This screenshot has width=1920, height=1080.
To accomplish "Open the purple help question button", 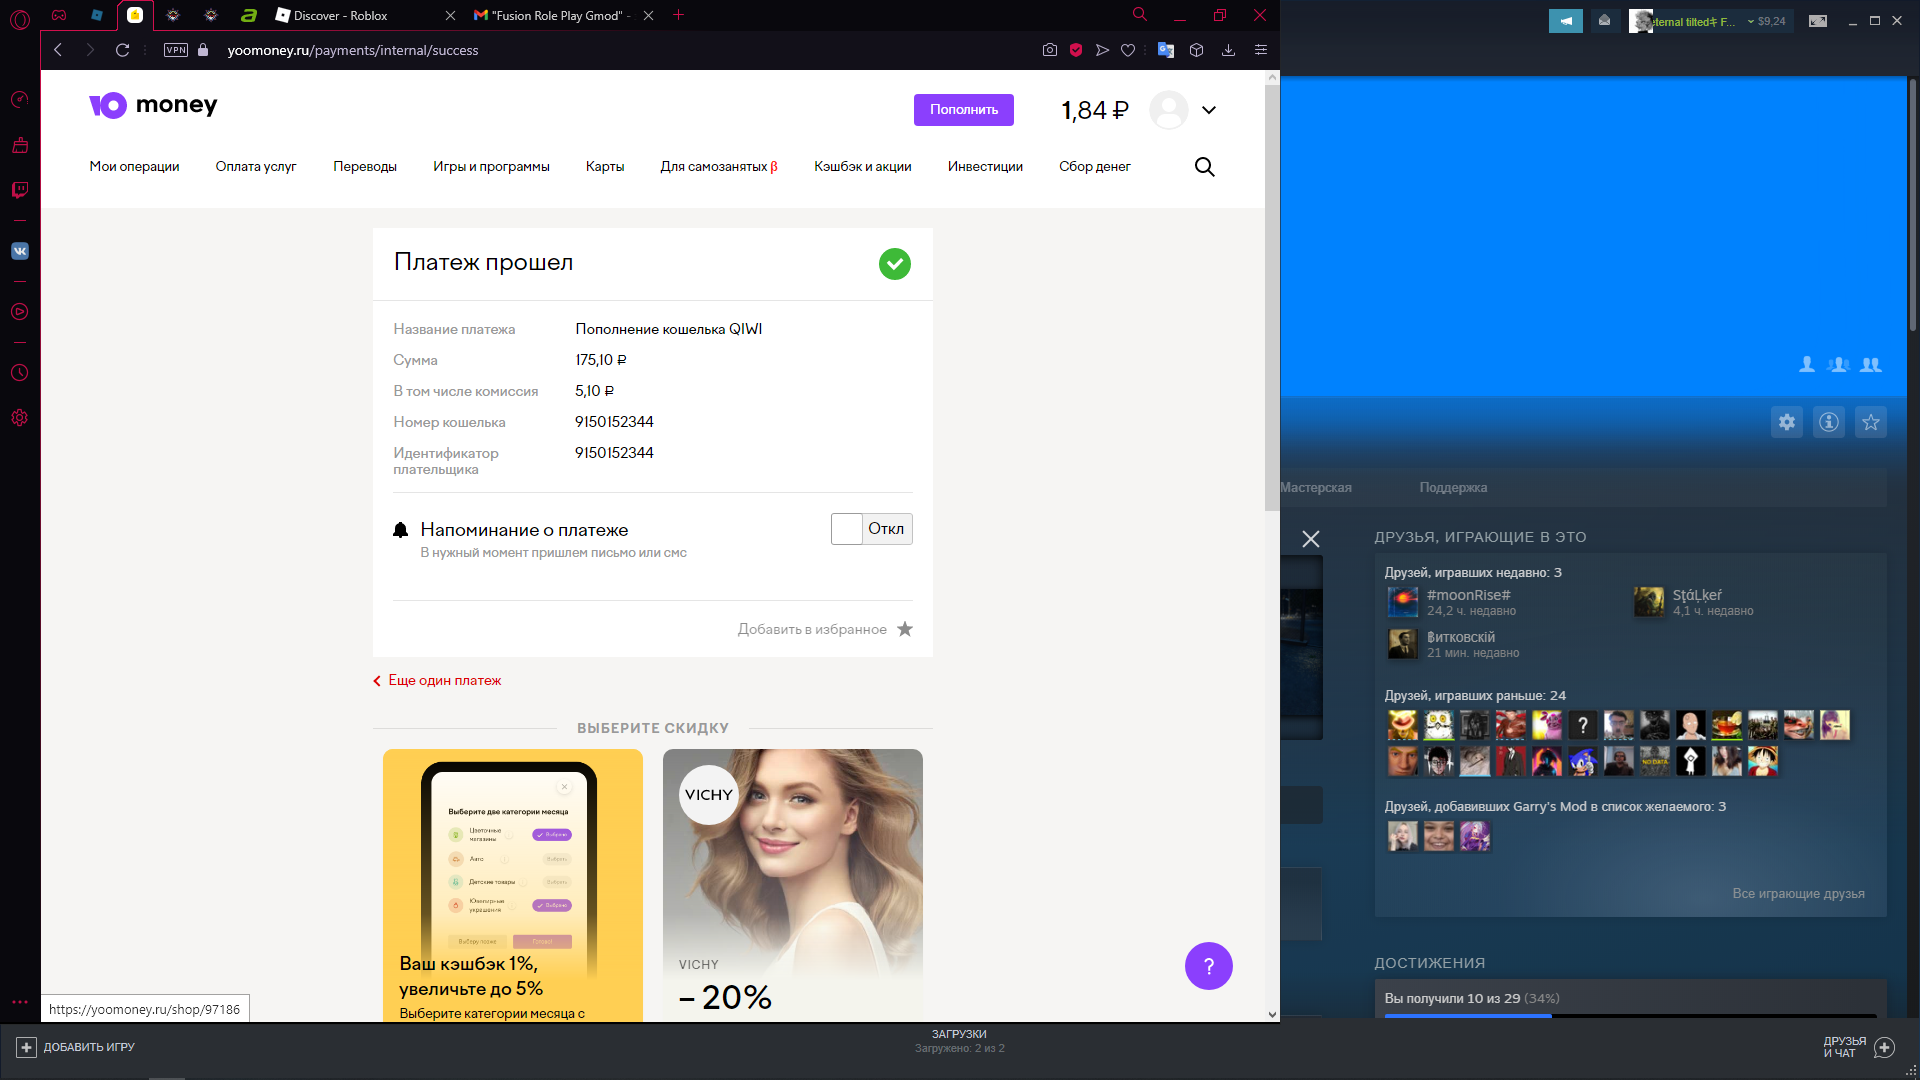I will pos(1208,966).
